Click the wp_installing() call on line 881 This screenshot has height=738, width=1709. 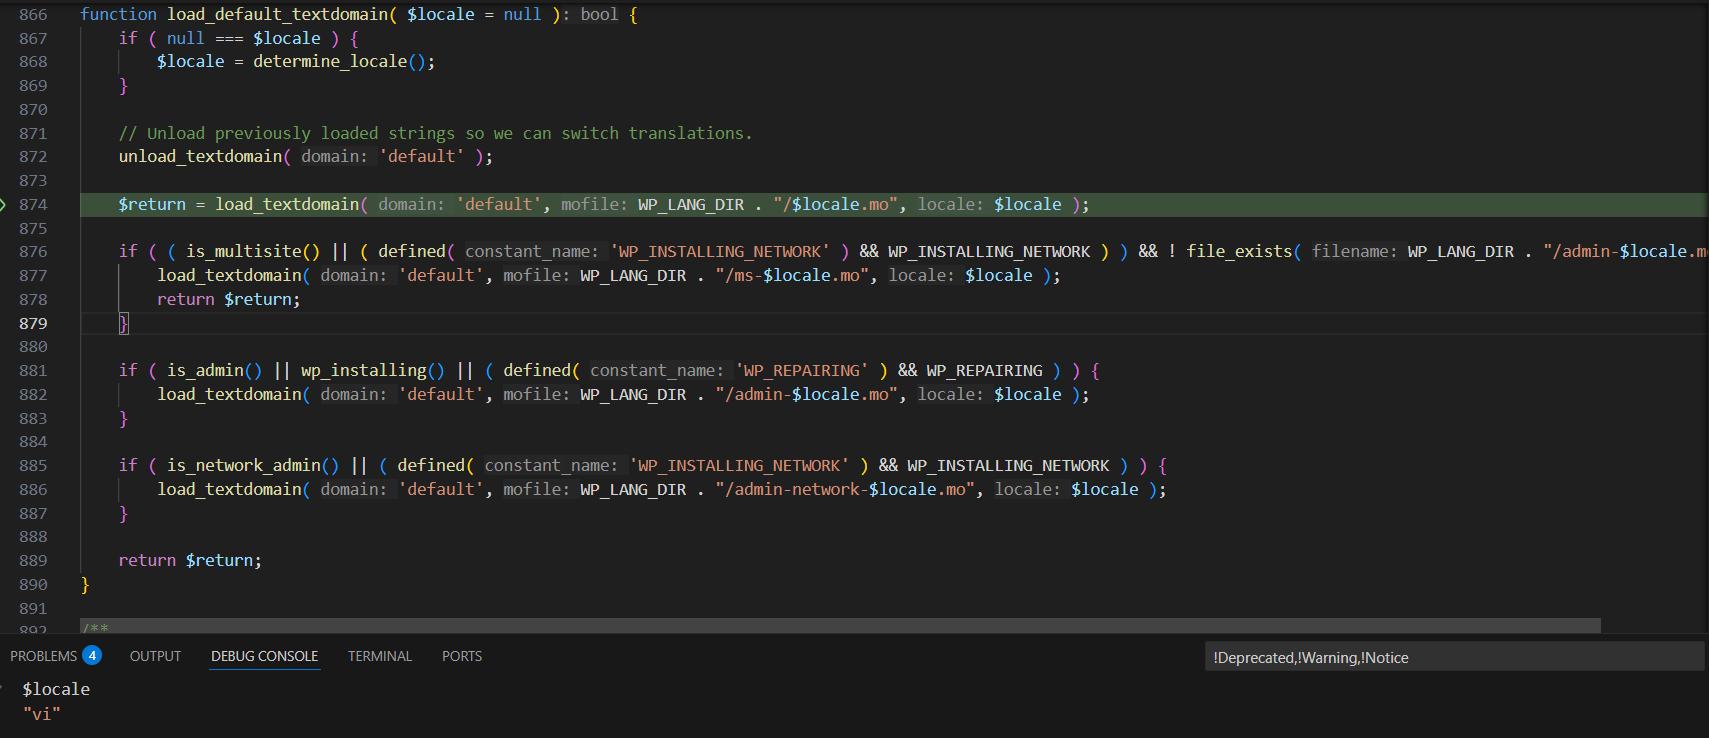(x=373, y=370)
